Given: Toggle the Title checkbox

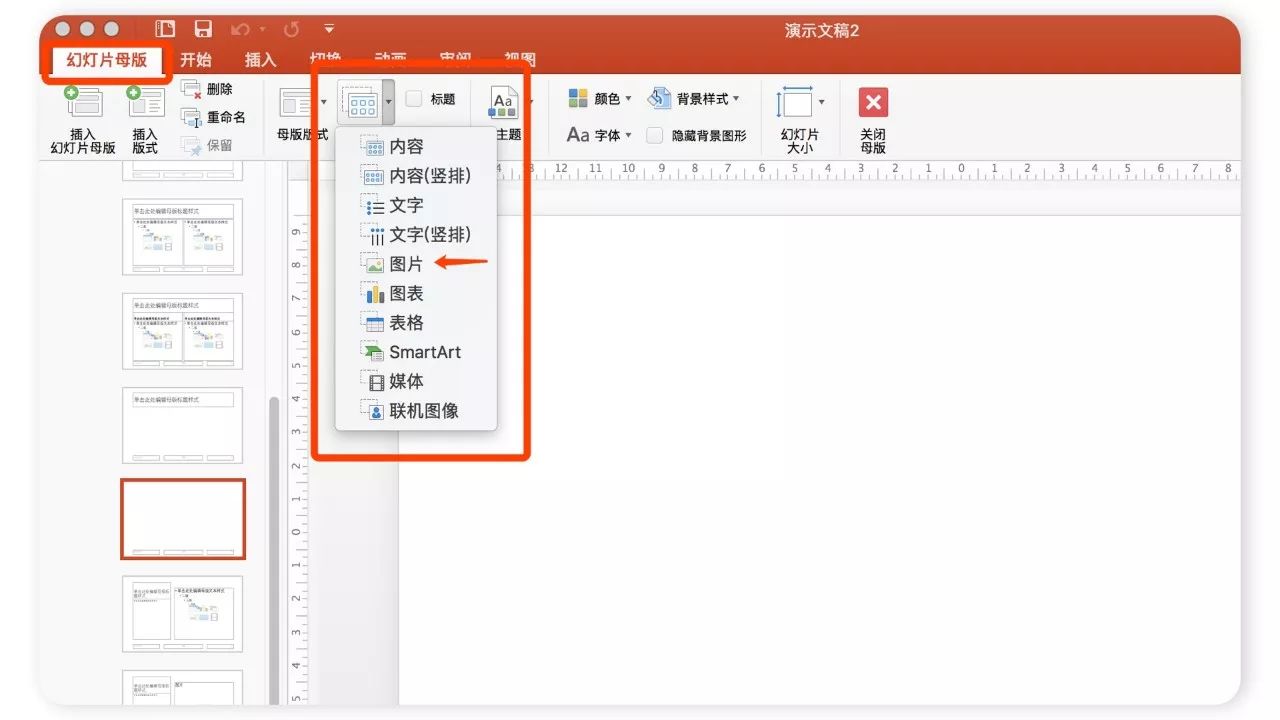Looking at the screenshot, I should click(x=414, y=99).
